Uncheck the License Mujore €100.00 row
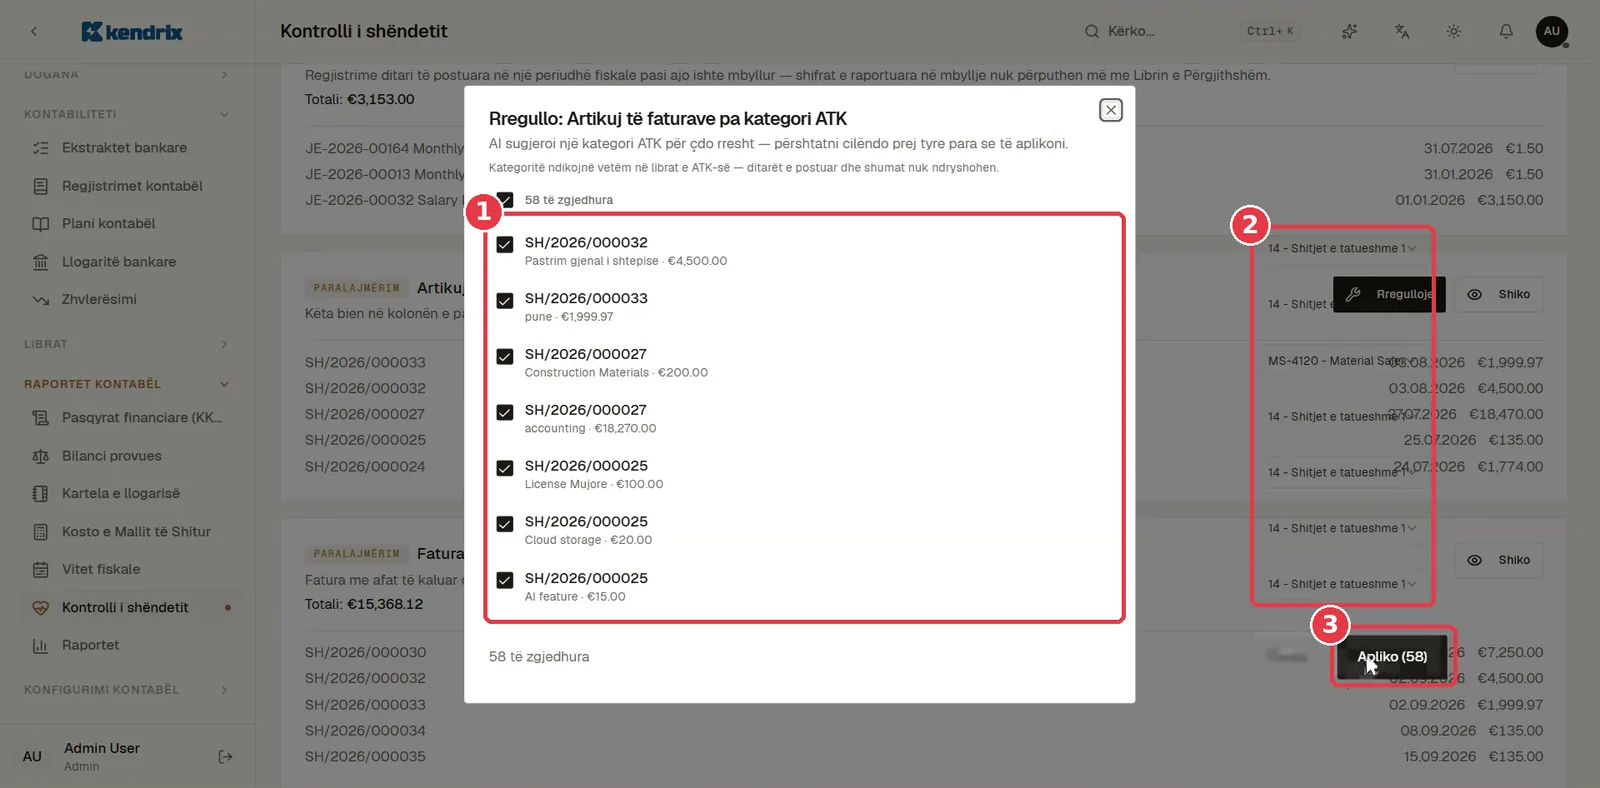Screen dimensions: 1600x788 (505, 468)
